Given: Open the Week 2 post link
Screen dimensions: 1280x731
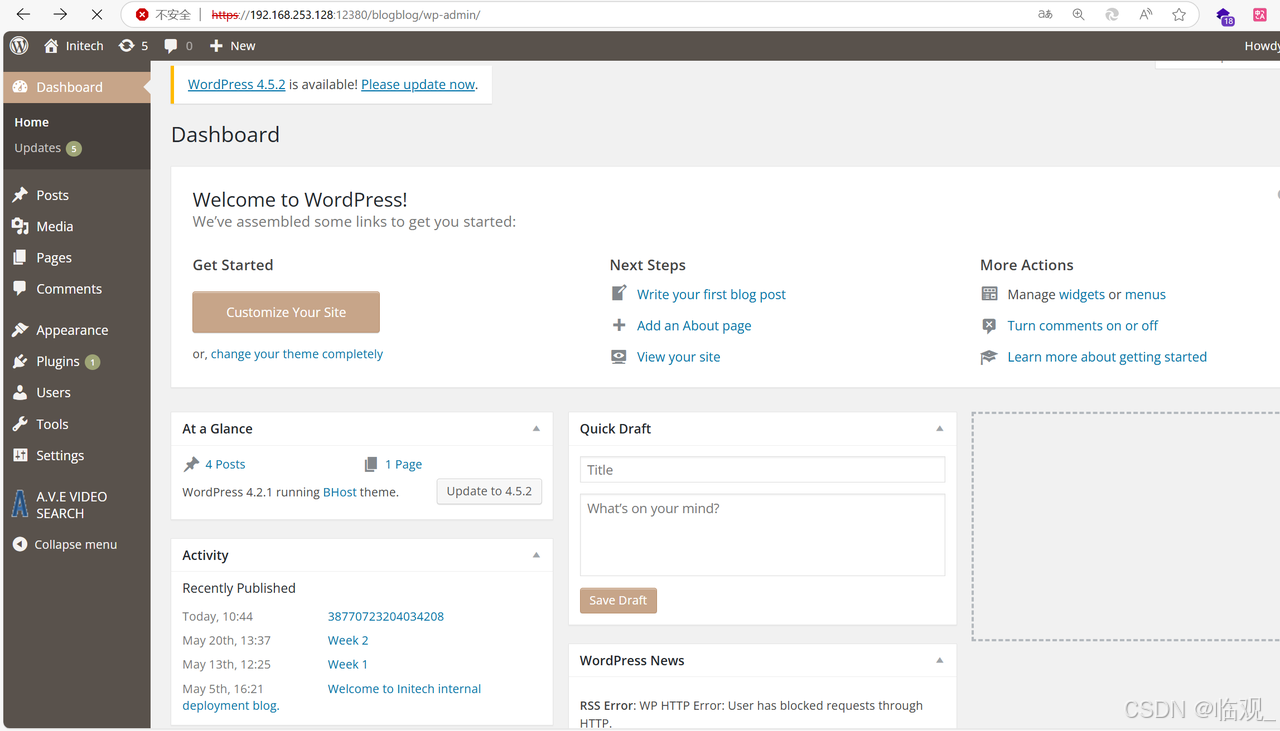Looking at the screenshot, I should click(348, 640).
